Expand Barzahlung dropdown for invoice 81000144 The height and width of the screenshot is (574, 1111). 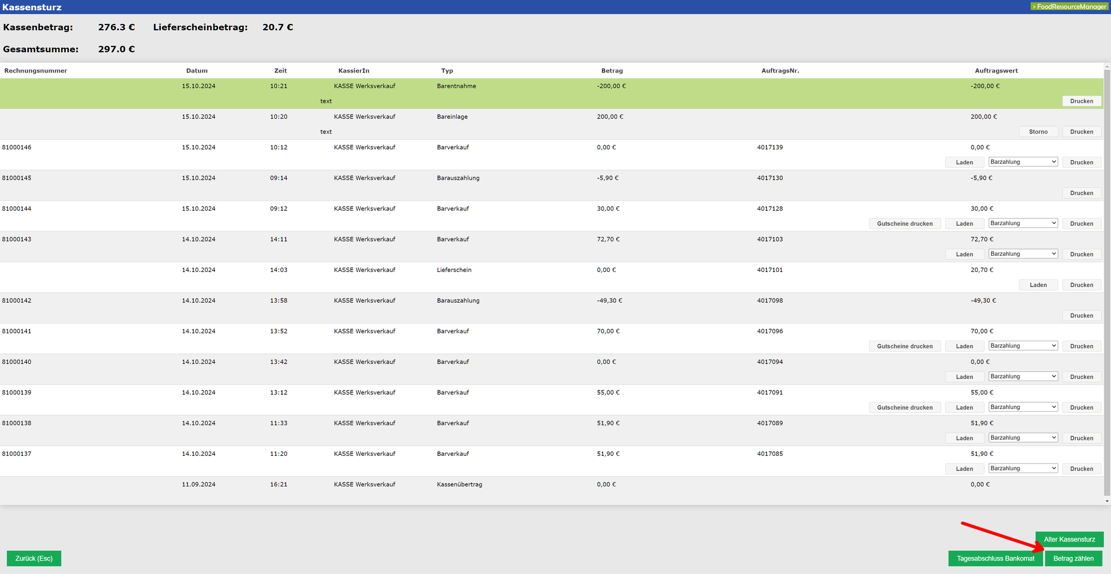coord(1023,223)
